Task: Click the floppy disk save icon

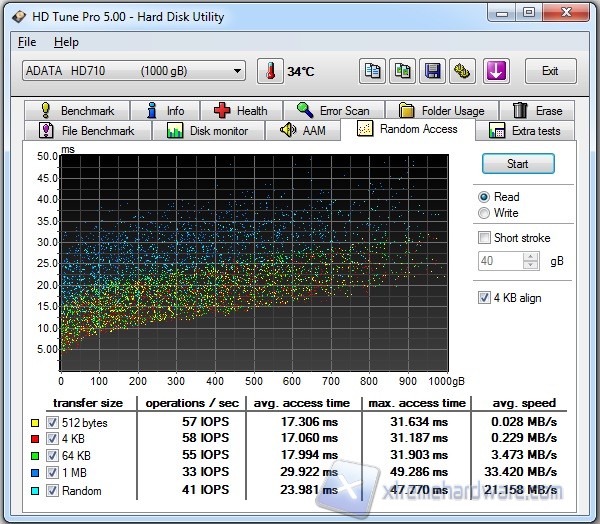Action: click(433, 71)
